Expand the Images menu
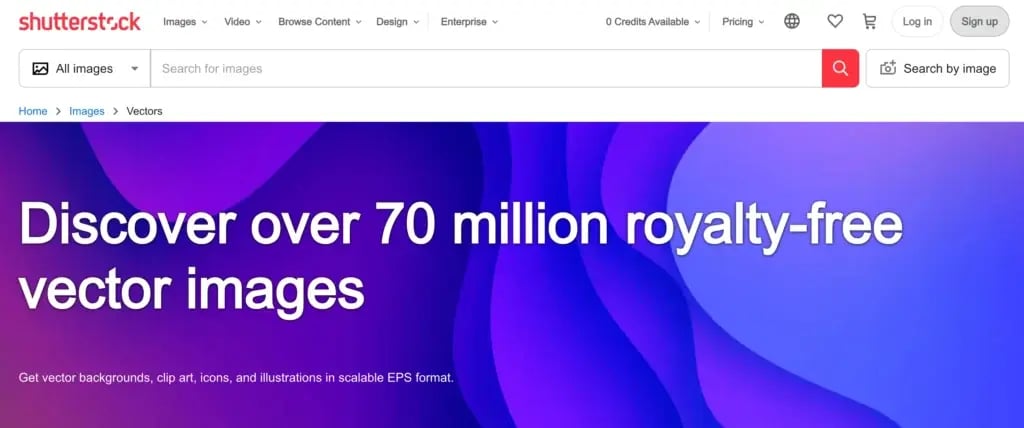The height and width of the screenshot is (428, 1024). coord(185,21)
